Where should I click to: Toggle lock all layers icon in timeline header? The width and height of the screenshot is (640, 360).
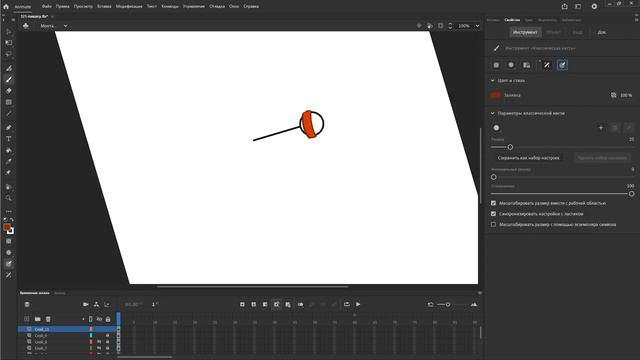108,319
